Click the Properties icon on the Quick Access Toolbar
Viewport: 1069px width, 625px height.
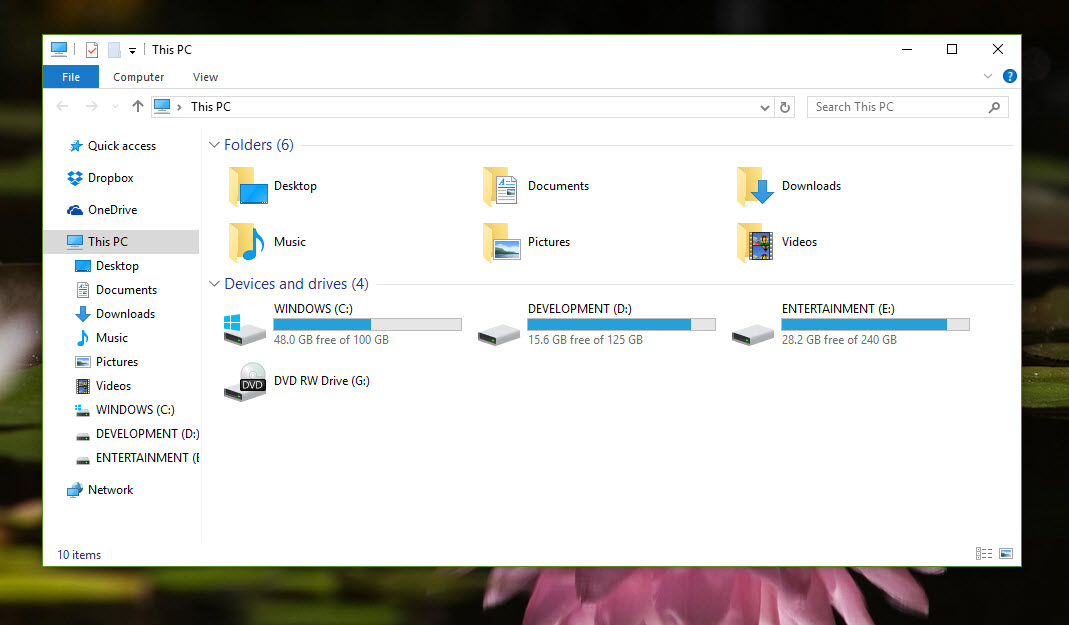click(91, 49)
